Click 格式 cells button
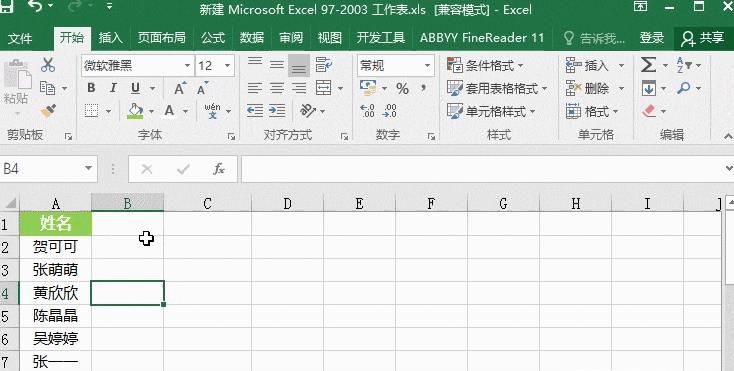 pyautogui.click(x=592, y=111)
